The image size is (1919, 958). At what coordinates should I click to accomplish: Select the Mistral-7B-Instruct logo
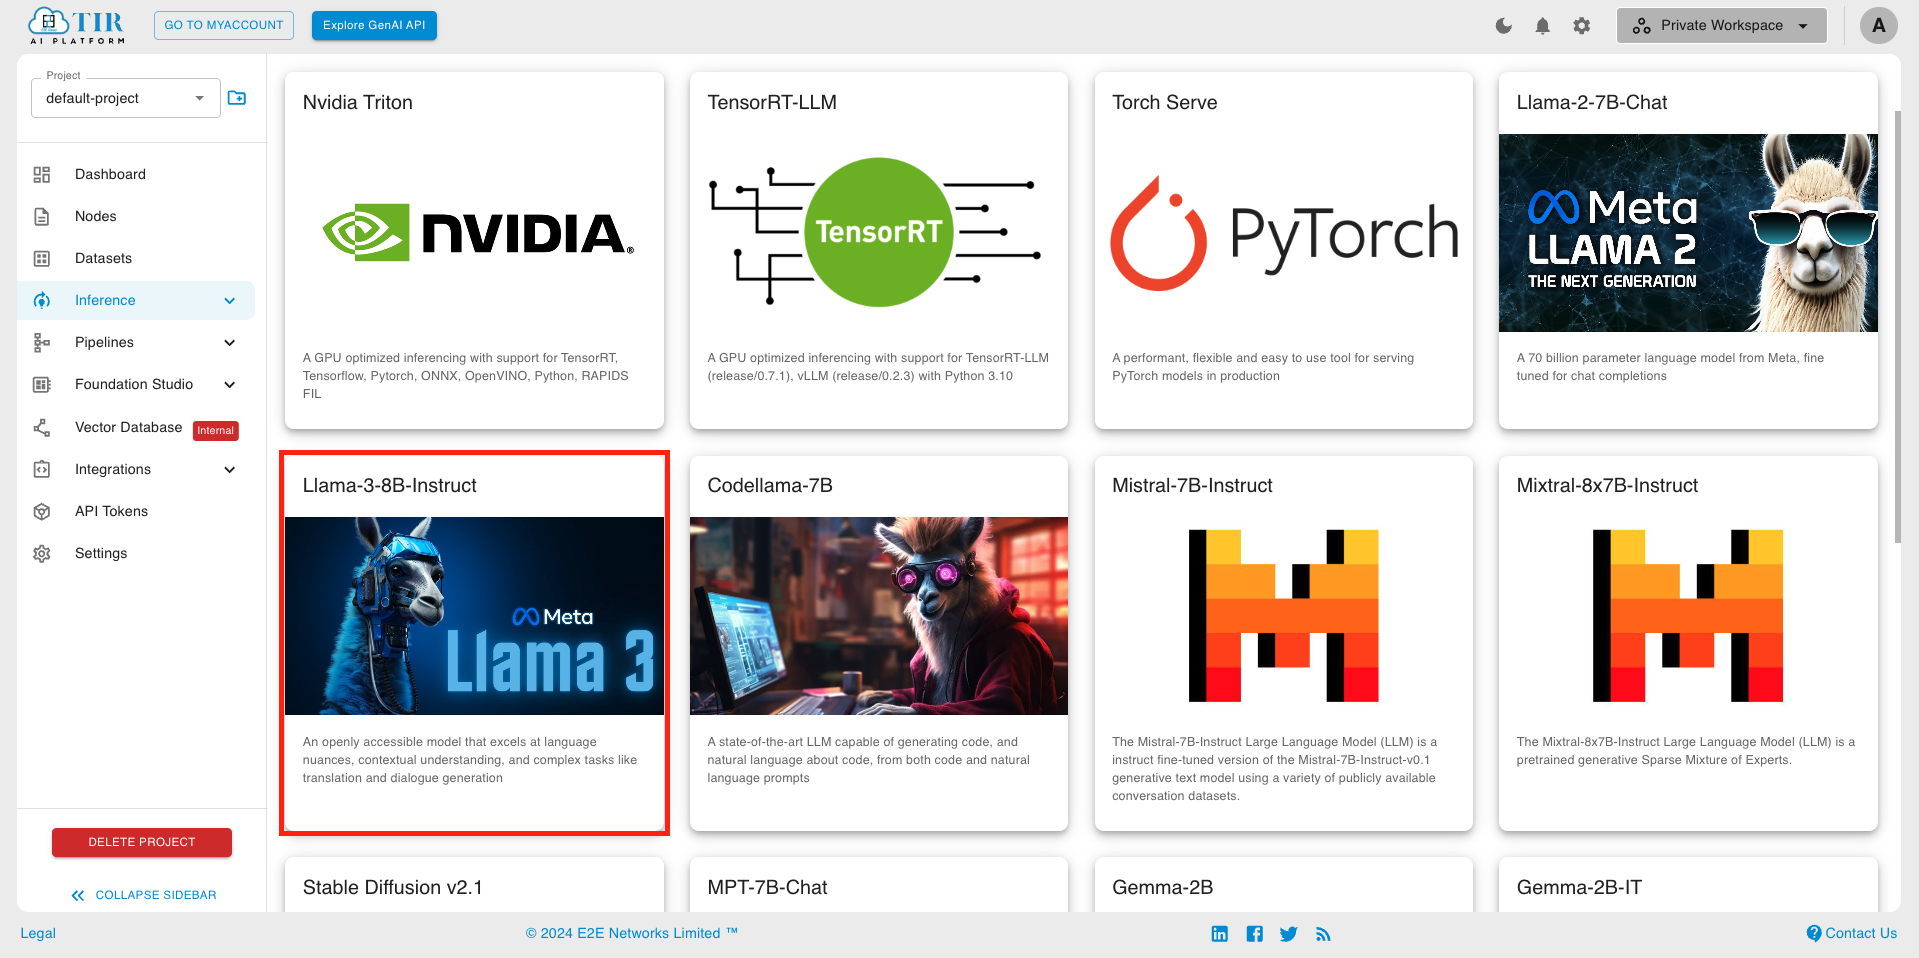pos(1284,616)
